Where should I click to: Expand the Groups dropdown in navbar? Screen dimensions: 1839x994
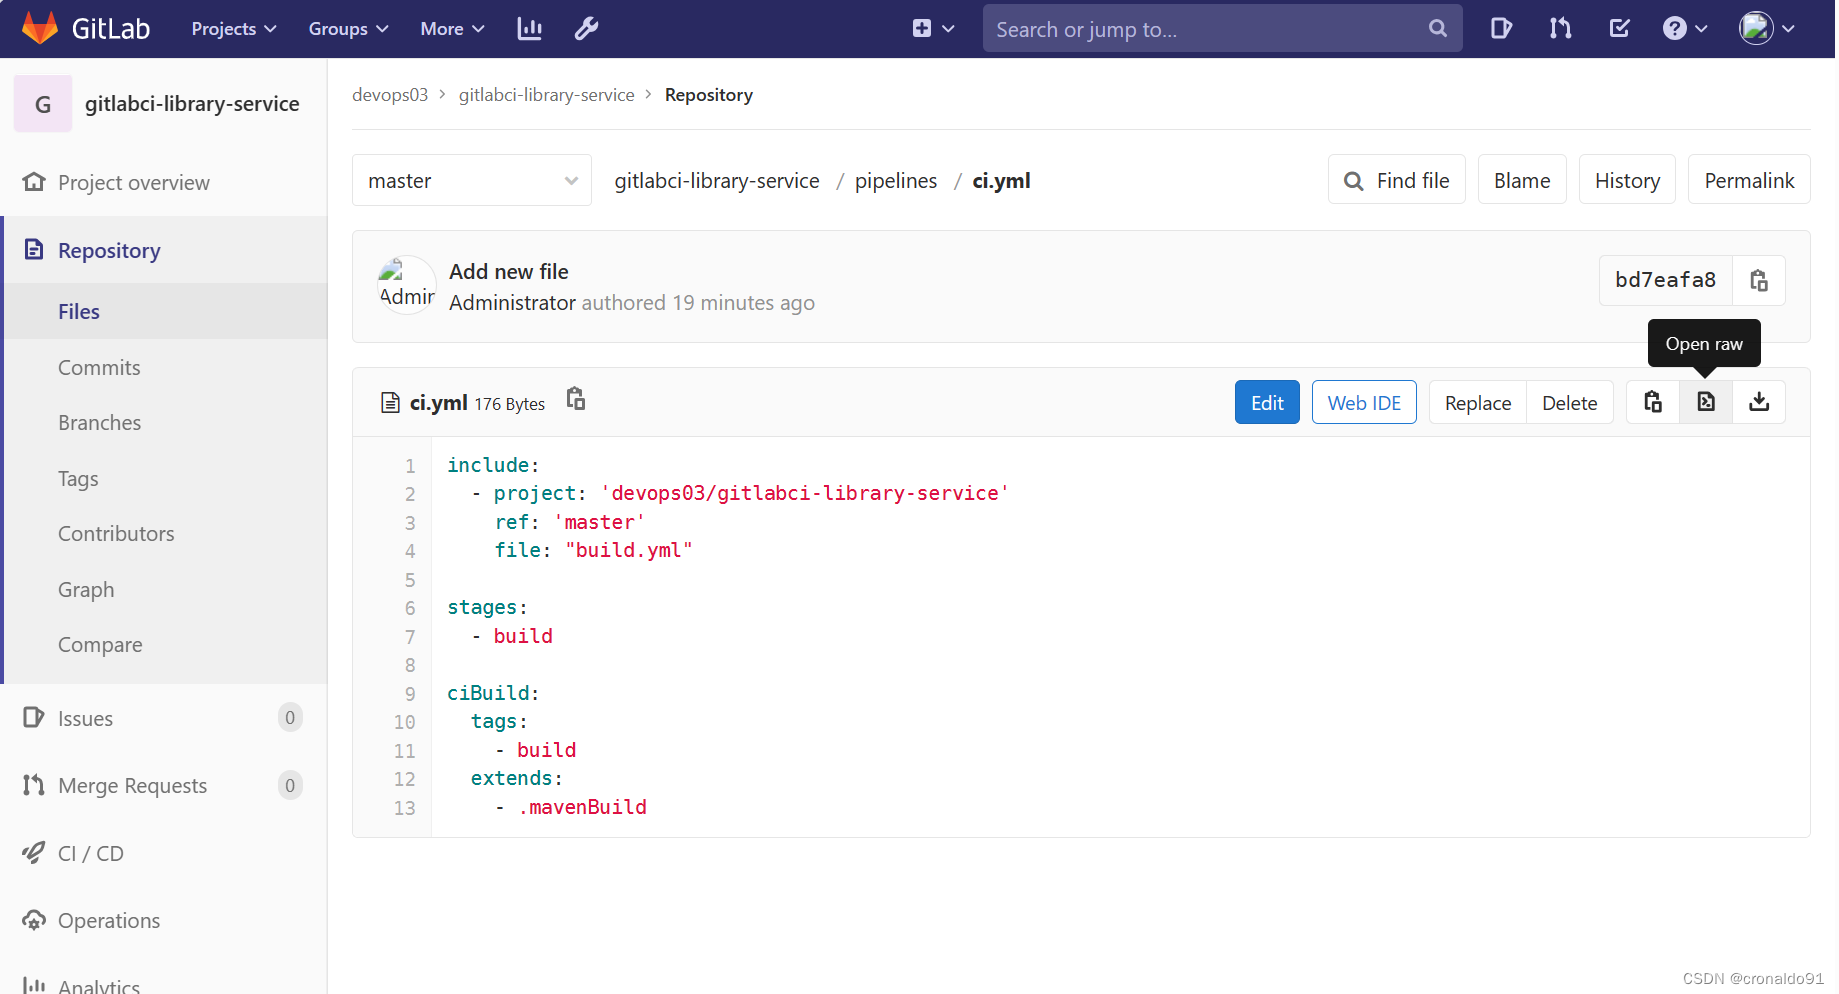pyautogui.click(x=348, y=29)
